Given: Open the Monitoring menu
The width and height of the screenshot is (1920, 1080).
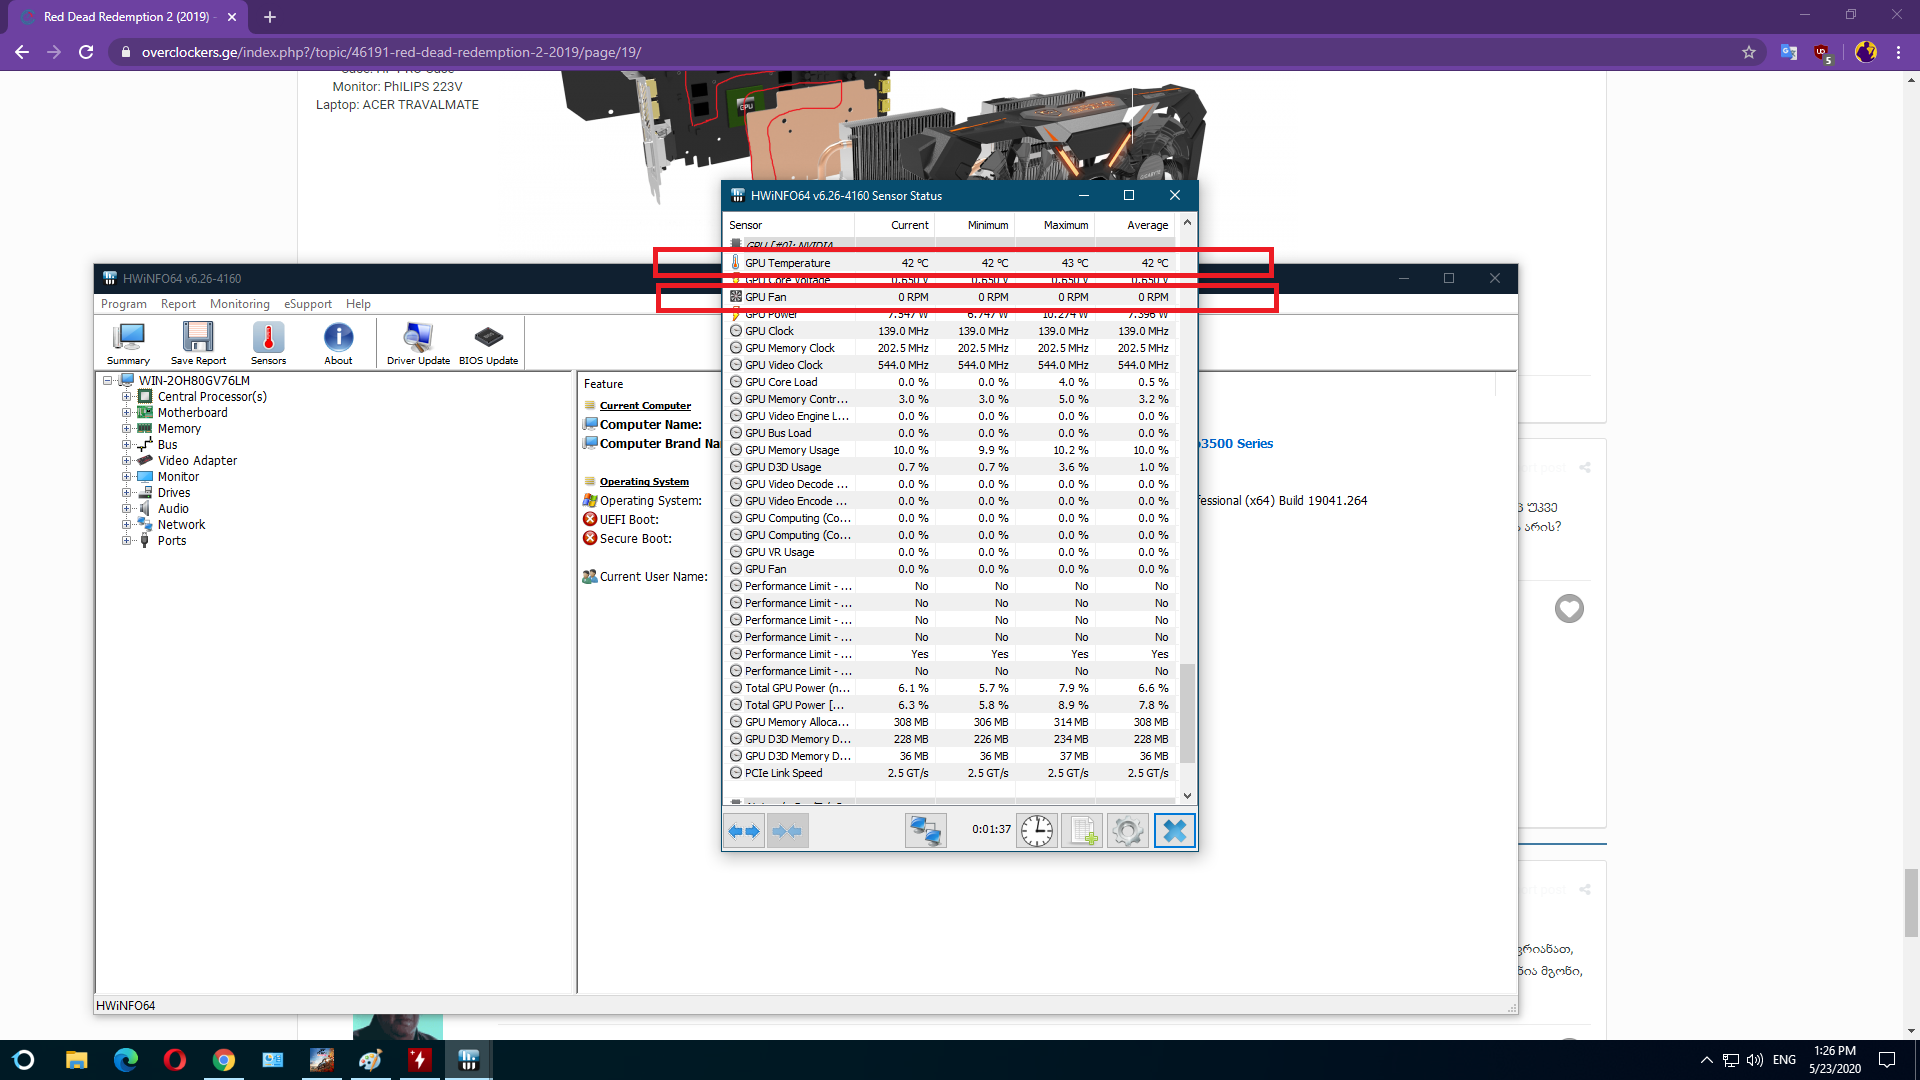Looking at the screenshot, I should tap(239, 304).
